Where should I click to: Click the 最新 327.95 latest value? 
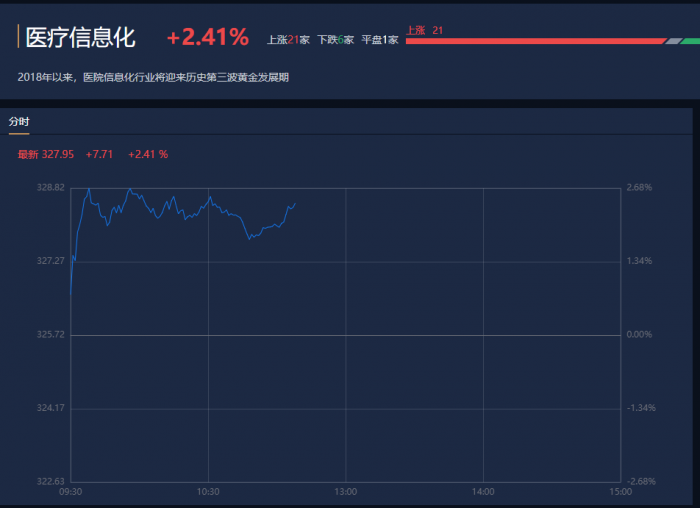(x=46, y=154)
